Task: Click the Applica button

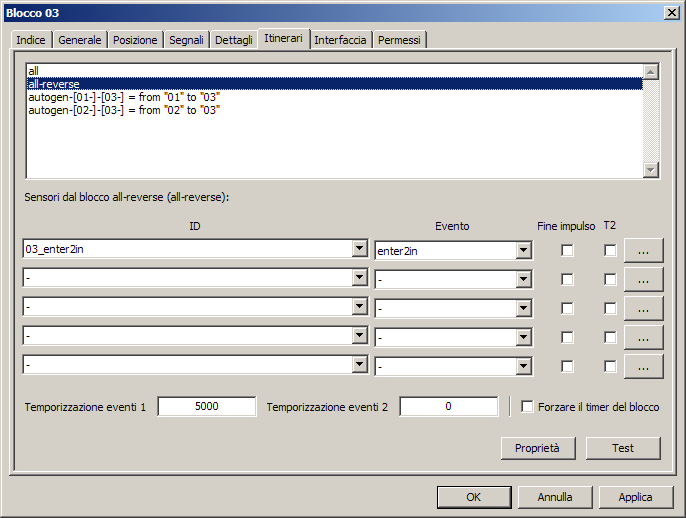Action: [x=634, y=496]
